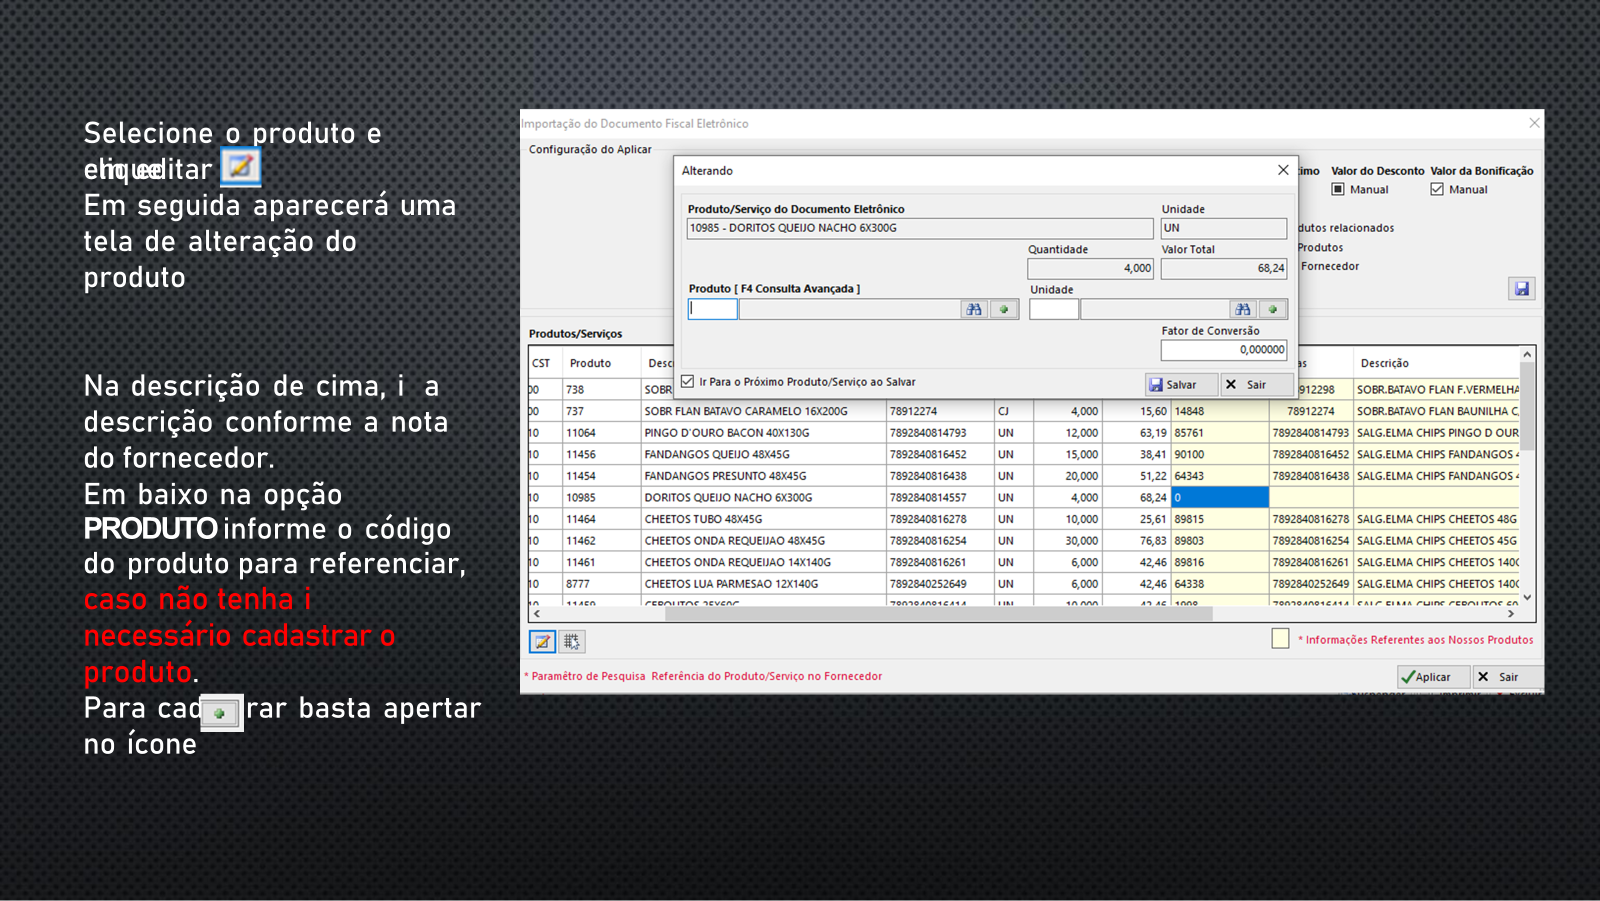The height and width of the screenshot is (901, 1600).
Task: Click green add-product icon beside Produto field
Action: click(1004, 310)
